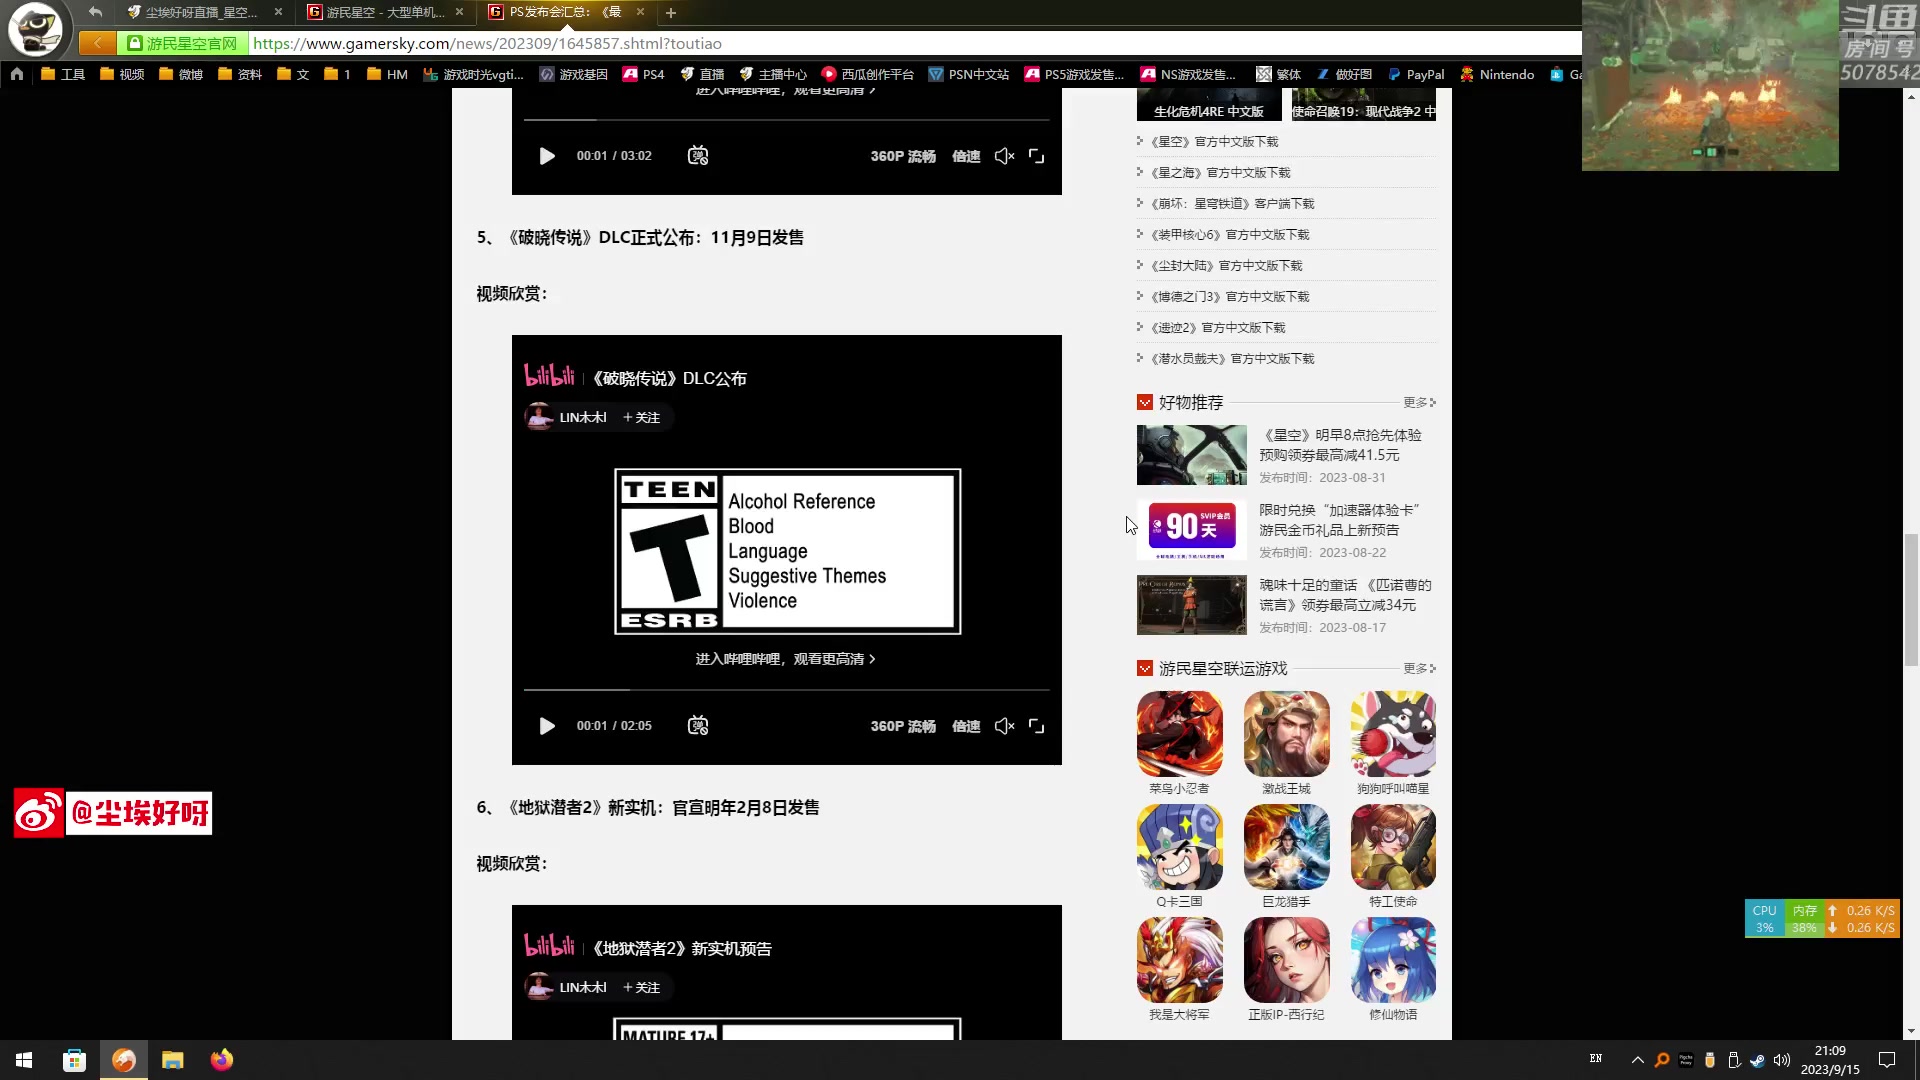Screen dimensions: 1920x1080
Task: Open 巨龙猎手 game icon
Action: [x=1287, y=847]
